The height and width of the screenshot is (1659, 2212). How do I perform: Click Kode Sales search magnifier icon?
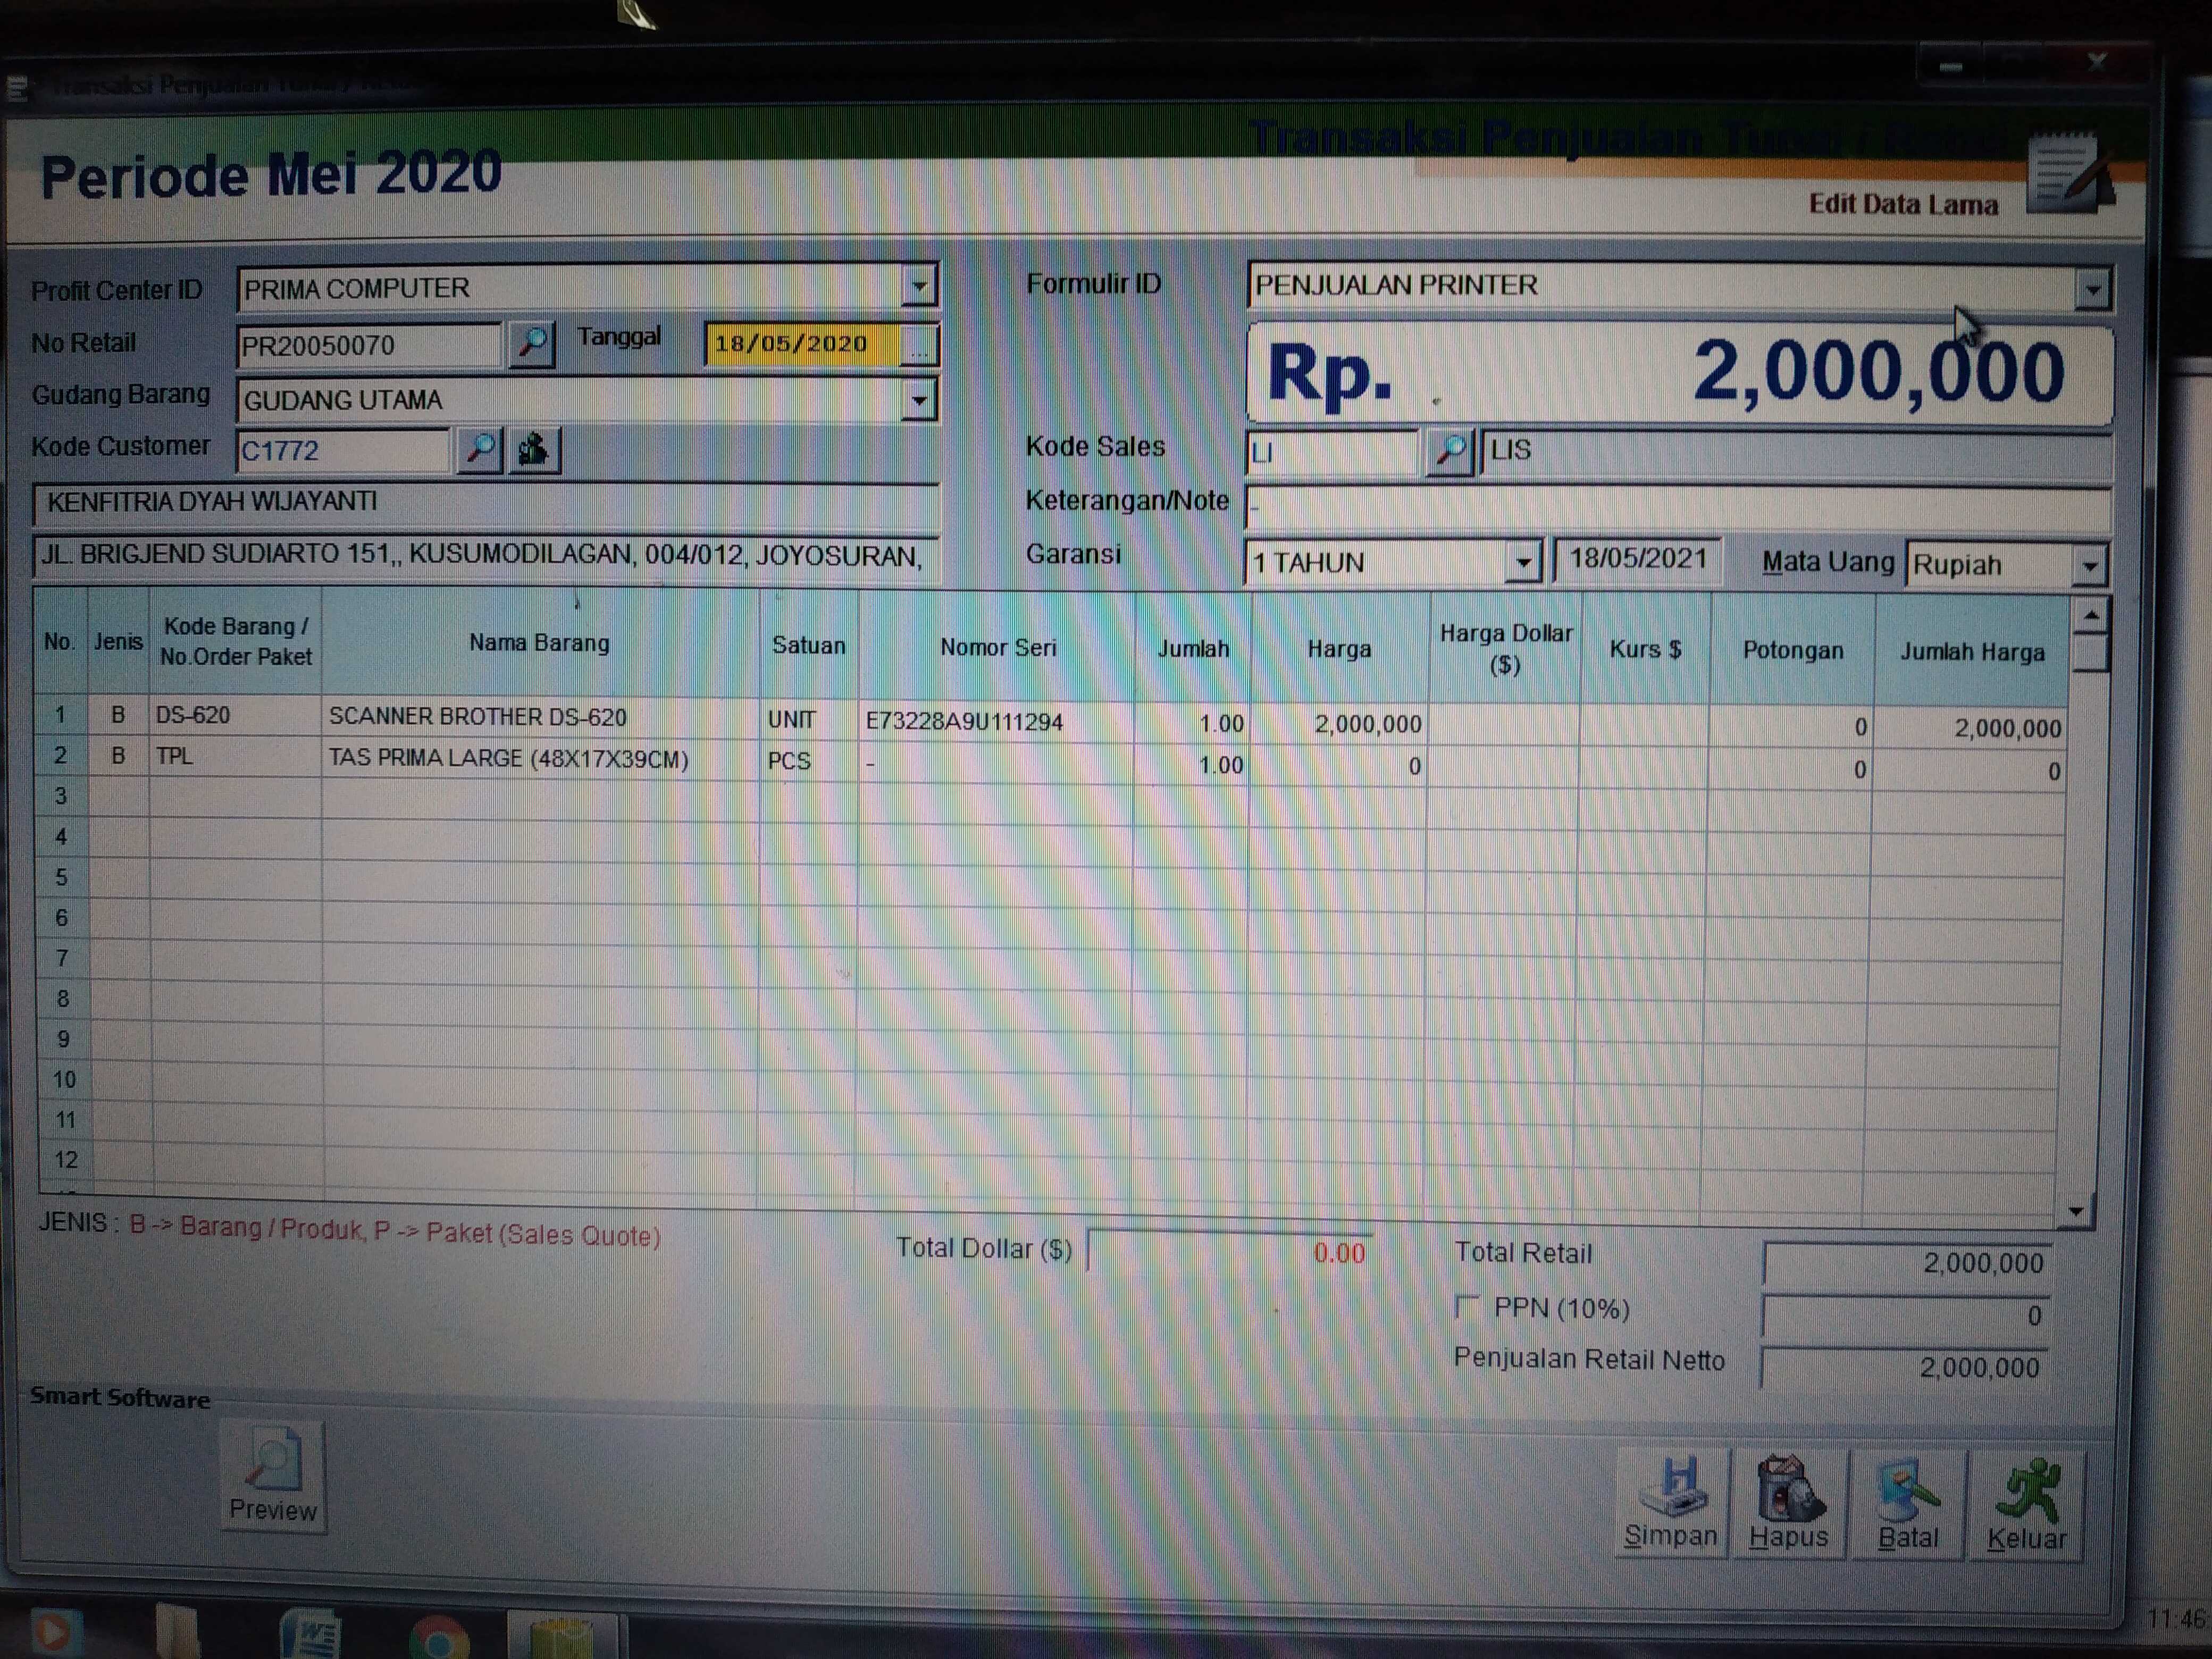(x=1449, y=452)
